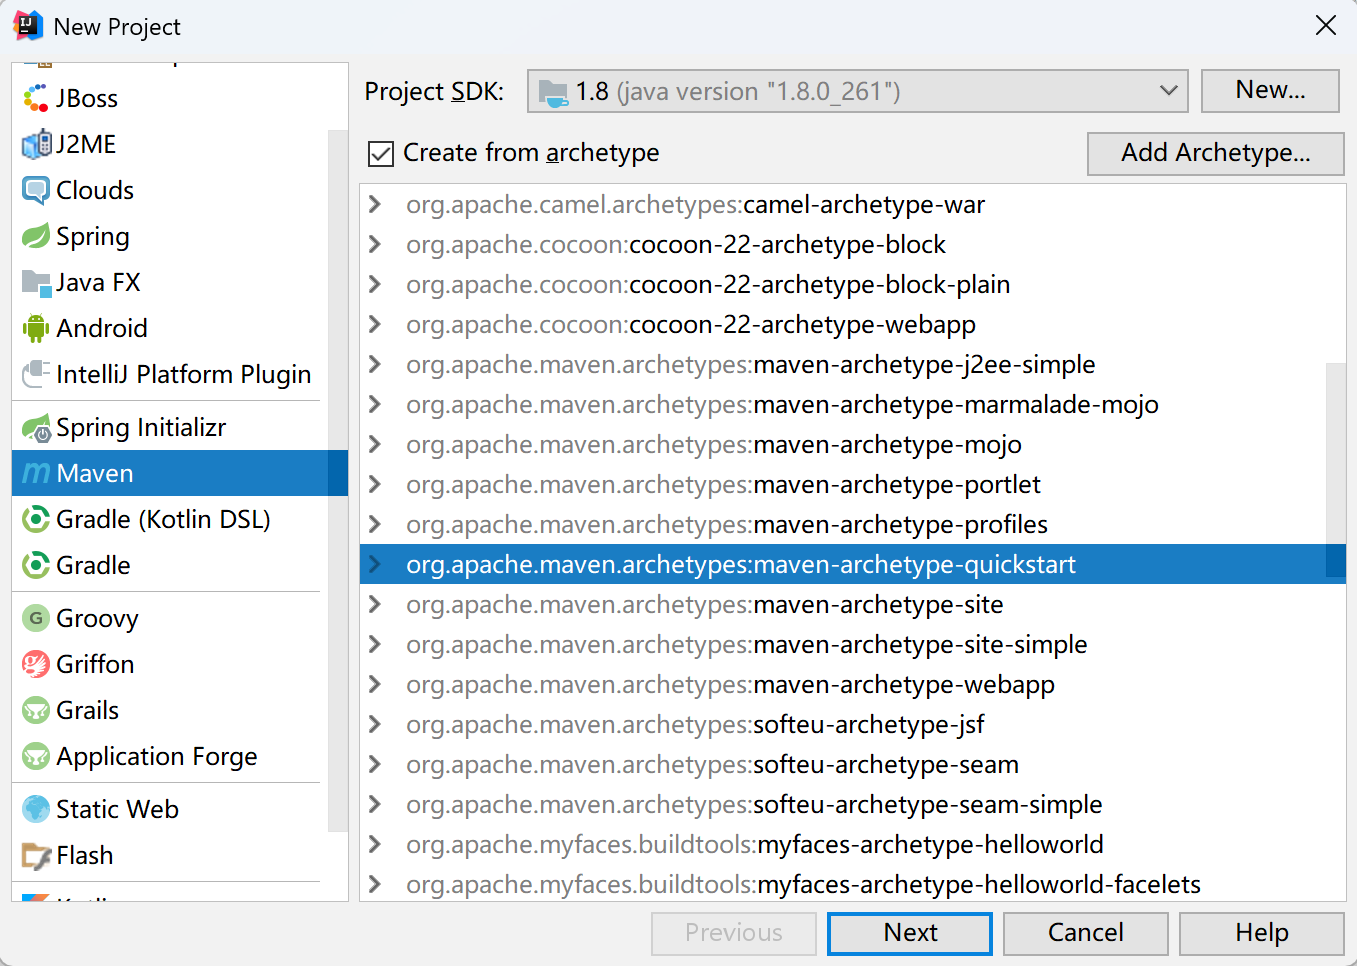Expand maven-archetype-j2ee-simple node
This screenshot has width=1357, height=966.
click(x=375, y=364)
